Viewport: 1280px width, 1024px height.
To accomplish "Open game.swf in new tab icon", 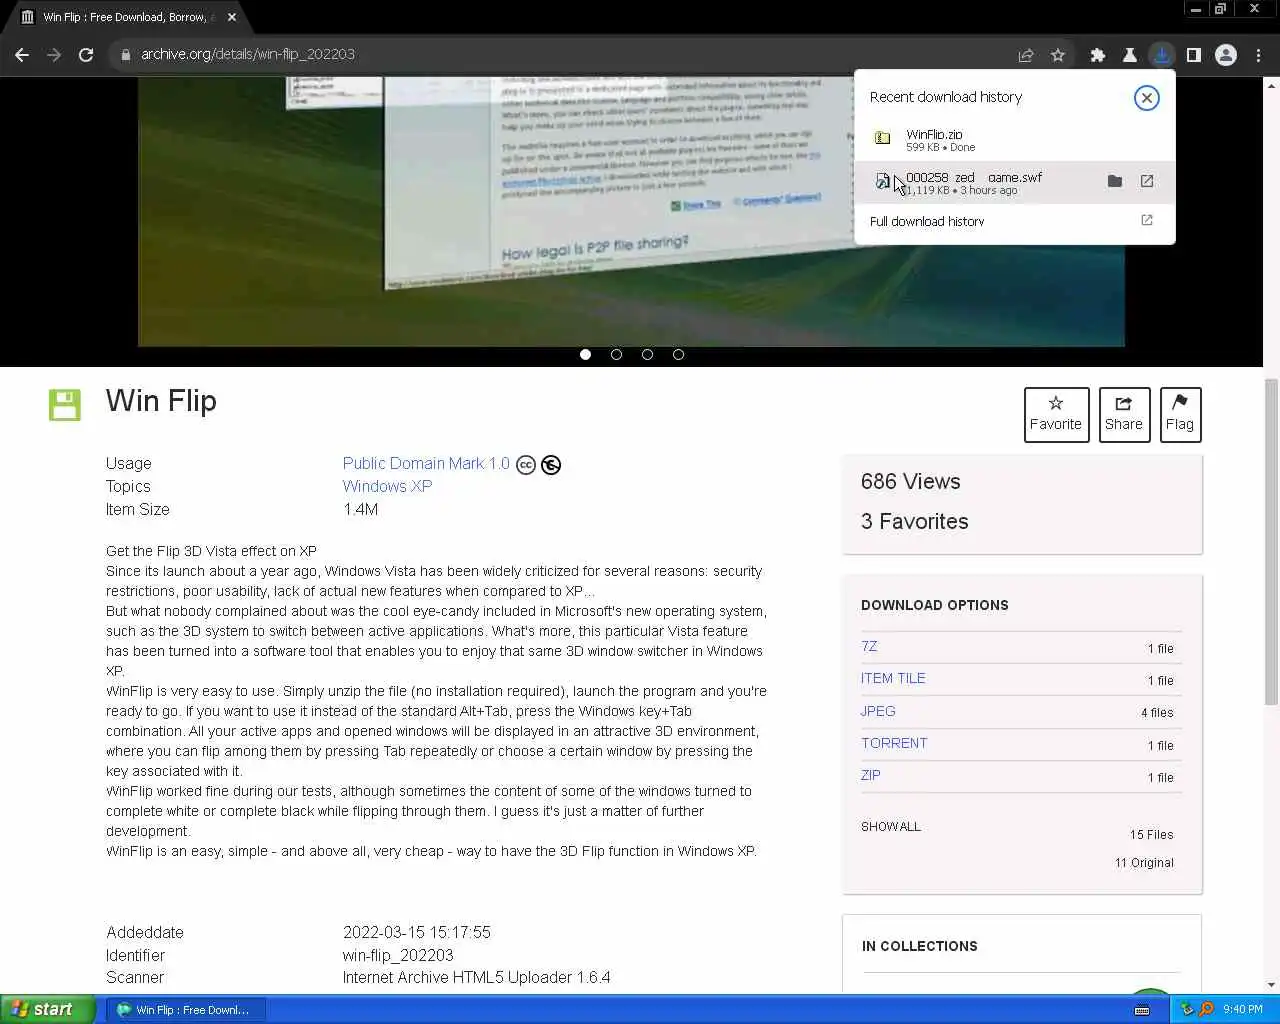I will coord(1147,181).
